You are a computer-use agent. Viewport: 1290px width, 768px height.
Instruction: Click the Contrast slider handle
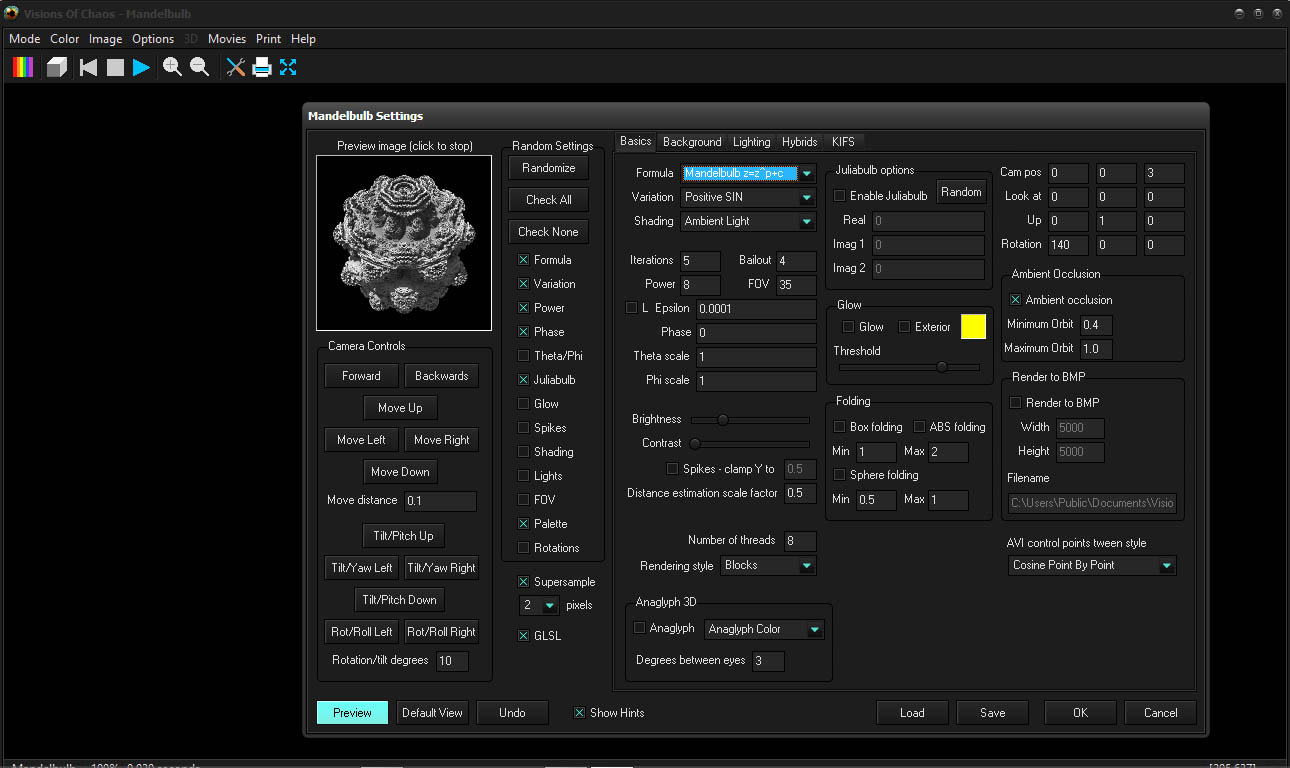(x=695, y=443)
